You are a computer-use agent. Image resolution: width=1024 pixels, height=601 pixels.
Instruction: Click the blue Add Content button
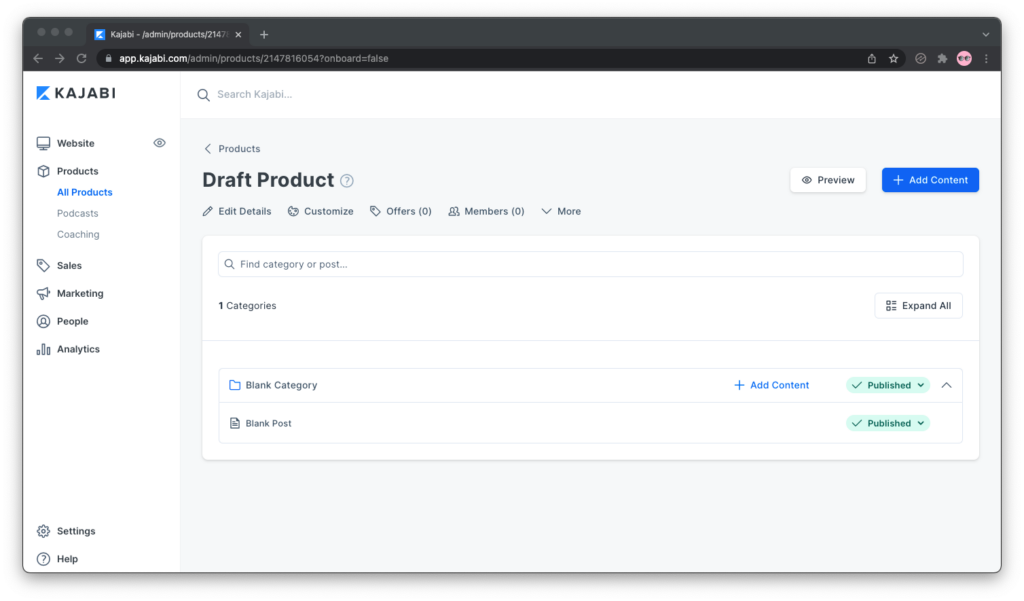click(930, 180)
